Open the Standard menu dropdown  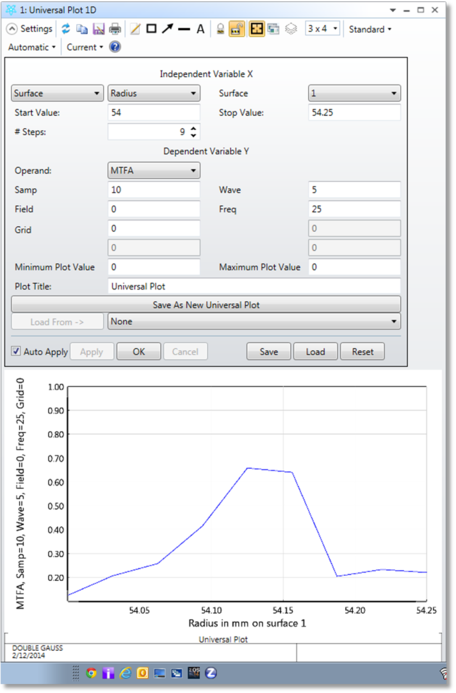pyautogui.click(x=370, y=29)
